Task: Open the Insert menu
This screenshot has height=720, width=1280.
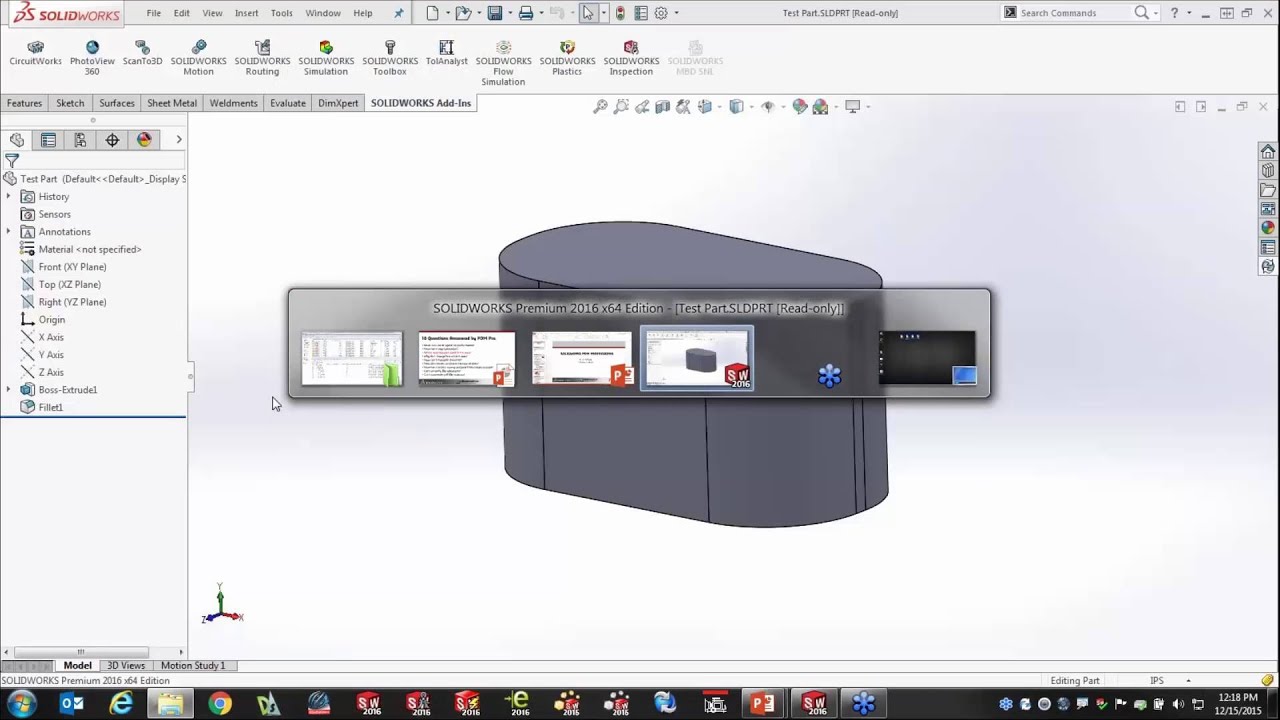Action: coord(246,13)
